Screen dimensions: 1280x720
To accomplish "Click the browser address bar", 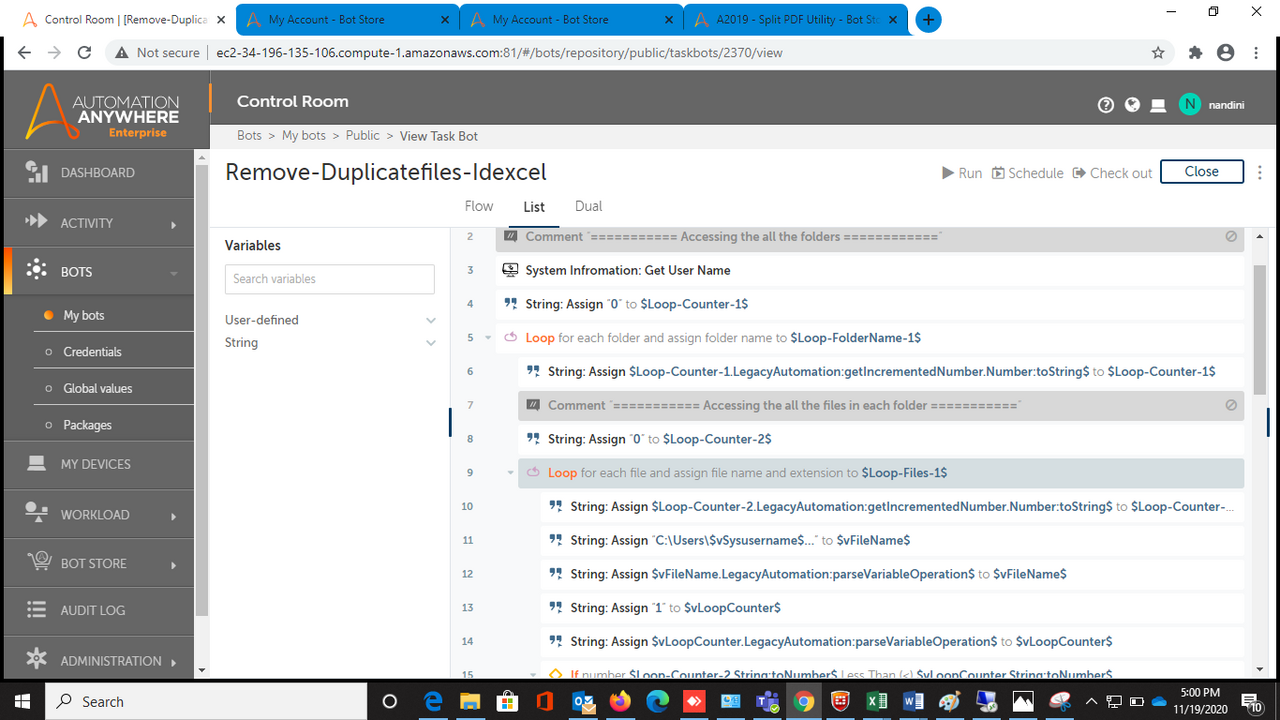I will pos(640,53).
